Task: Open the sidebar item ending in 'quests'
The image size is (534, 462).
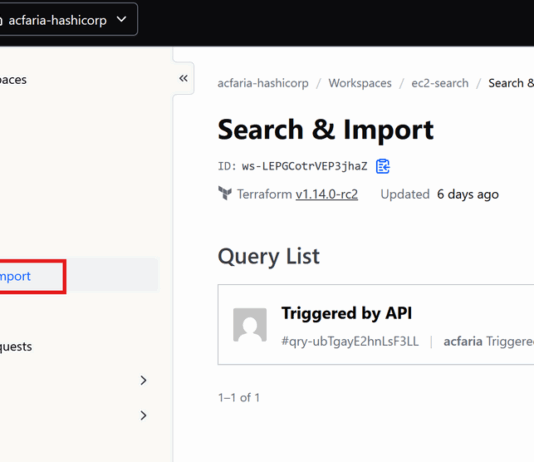Action: coord(16,347)
